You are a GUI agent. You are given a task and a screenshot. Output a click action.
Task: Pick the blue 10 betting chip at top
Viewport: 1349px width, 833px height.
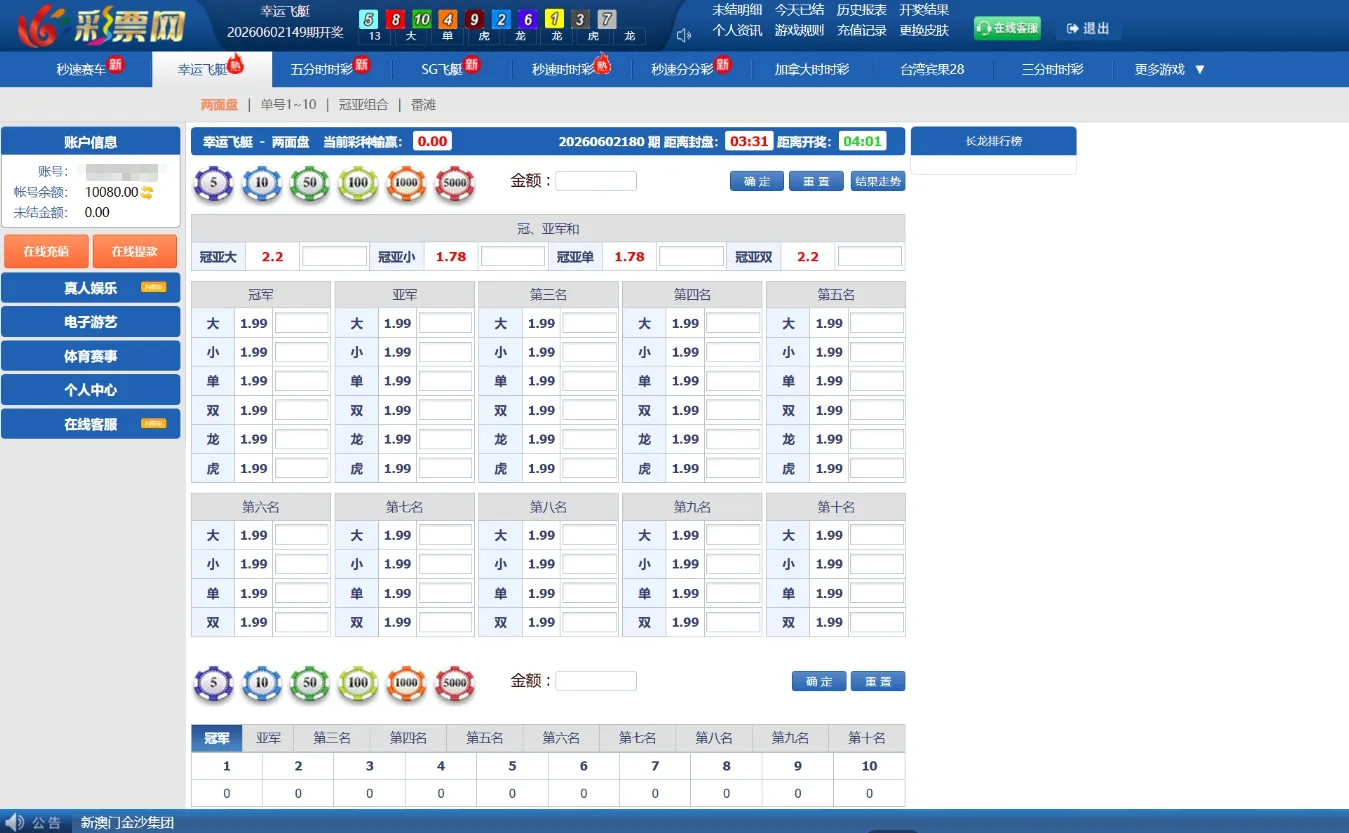(262, 184)
